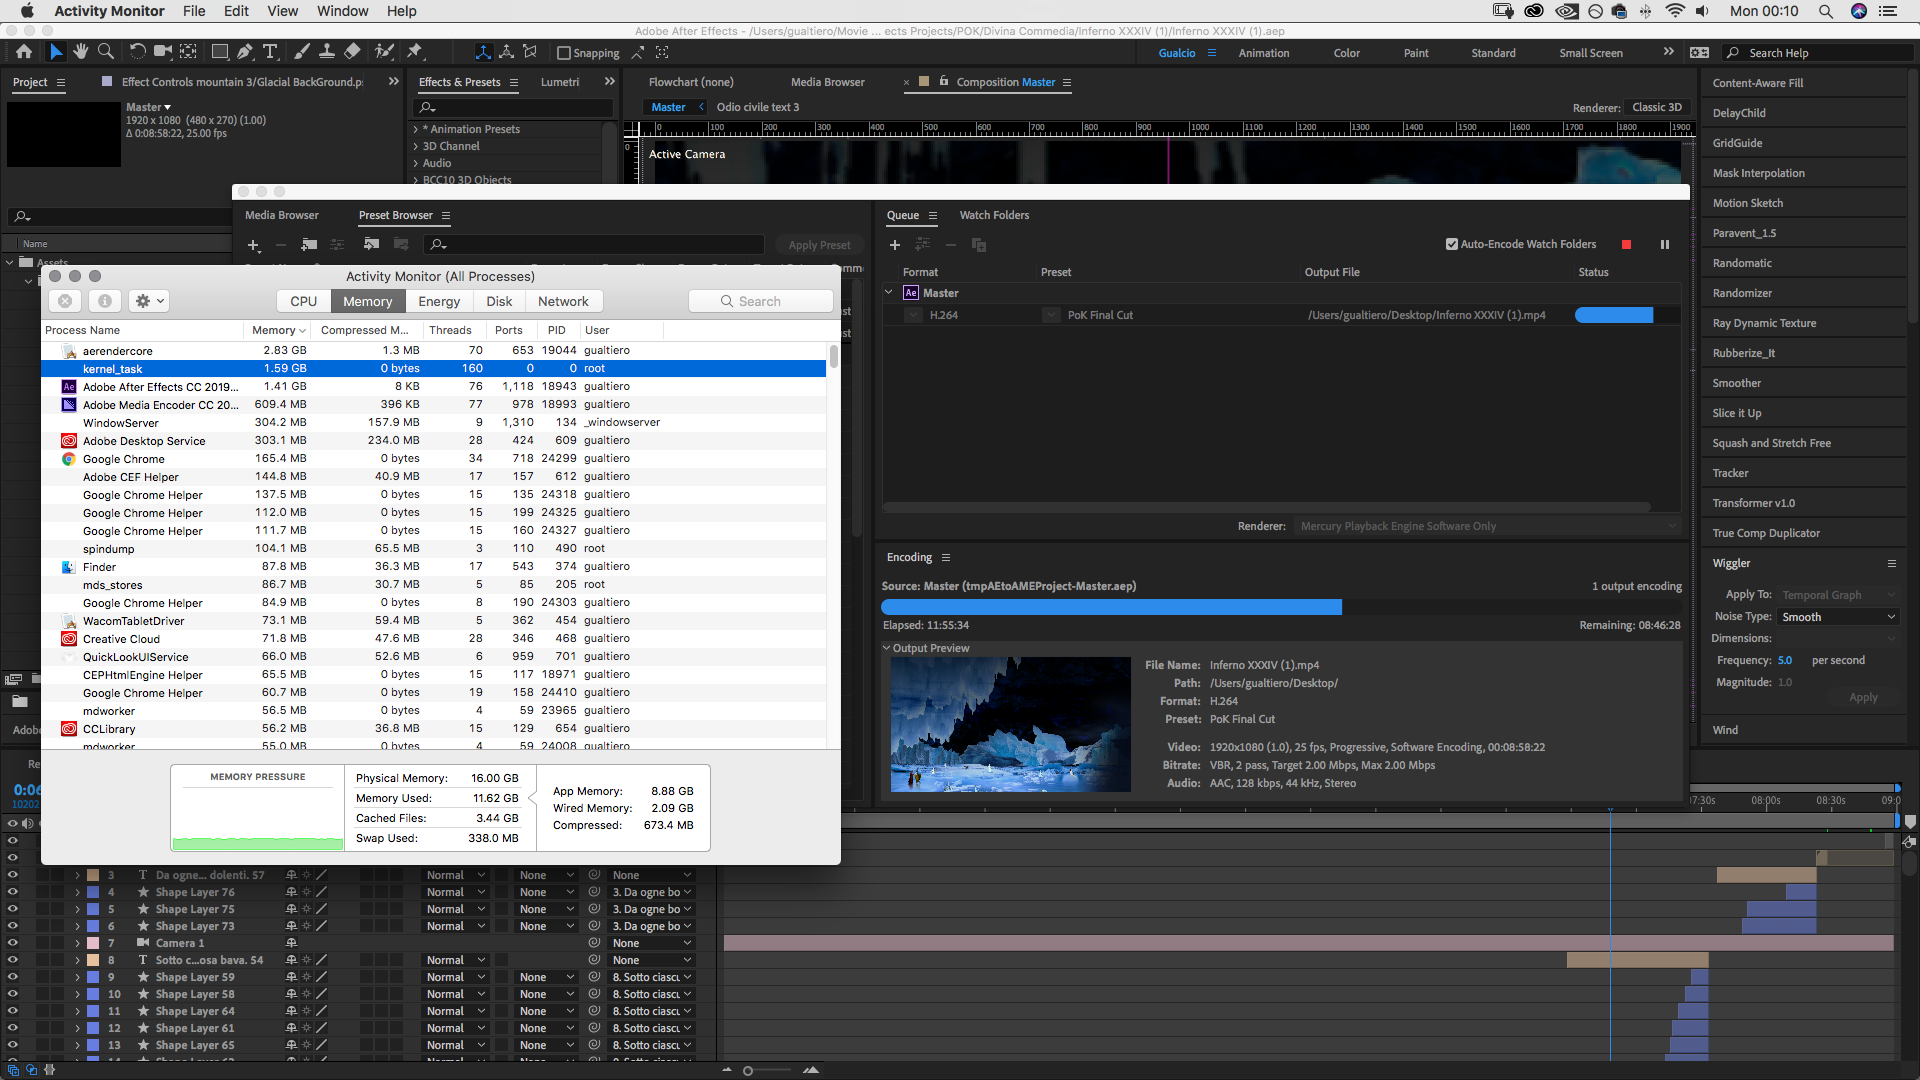This screenshot has width=1920, height=1080.
Task: Open Spotlight search in the menu bar
Action: tap(1826, 11)
